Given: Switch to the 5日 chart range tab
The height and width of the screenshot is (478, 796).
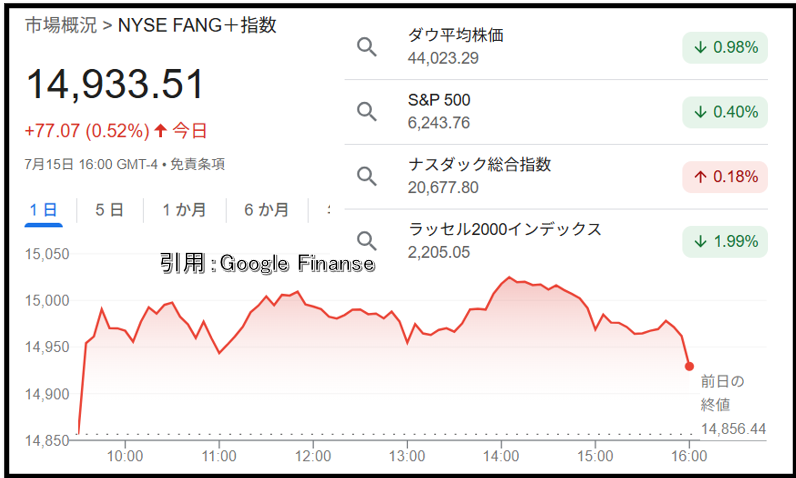Looking at the screenshot, I should pyautogui.click(x=109, y=210).
